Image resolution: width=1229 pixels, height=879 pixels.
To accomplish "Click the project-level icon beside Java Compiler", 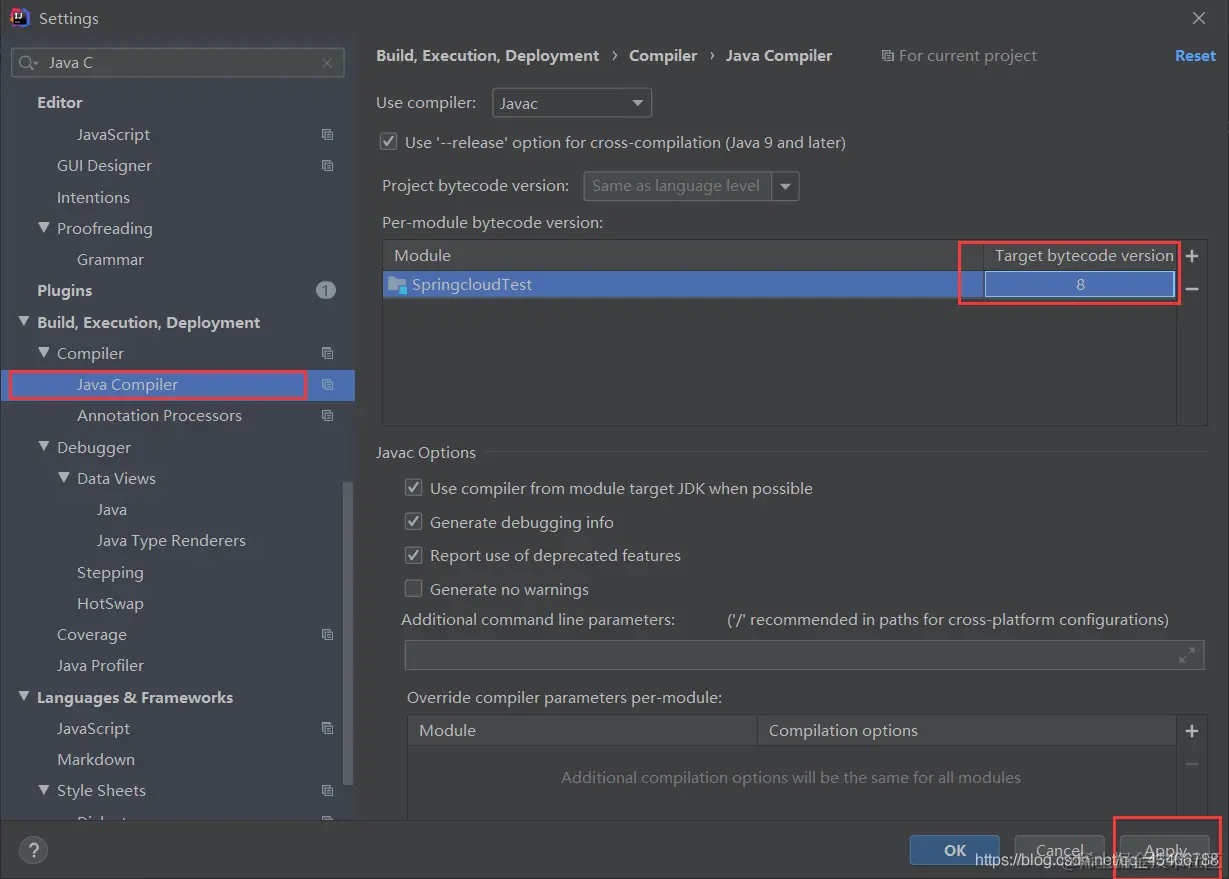I will (x=327, y=384).
